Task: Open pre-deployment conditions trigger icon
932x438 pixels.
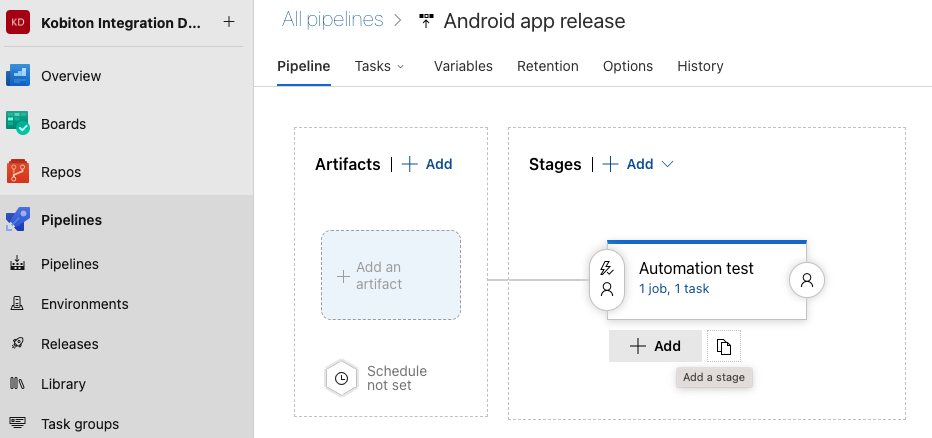Action: (x=606, y=269)
